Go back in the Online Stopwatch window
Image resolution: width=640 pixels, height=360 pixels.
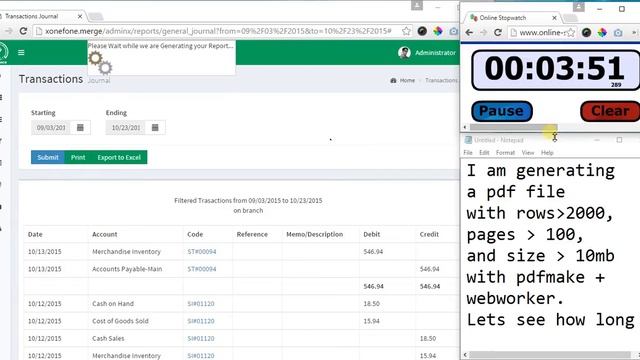(x=469, y=33)
